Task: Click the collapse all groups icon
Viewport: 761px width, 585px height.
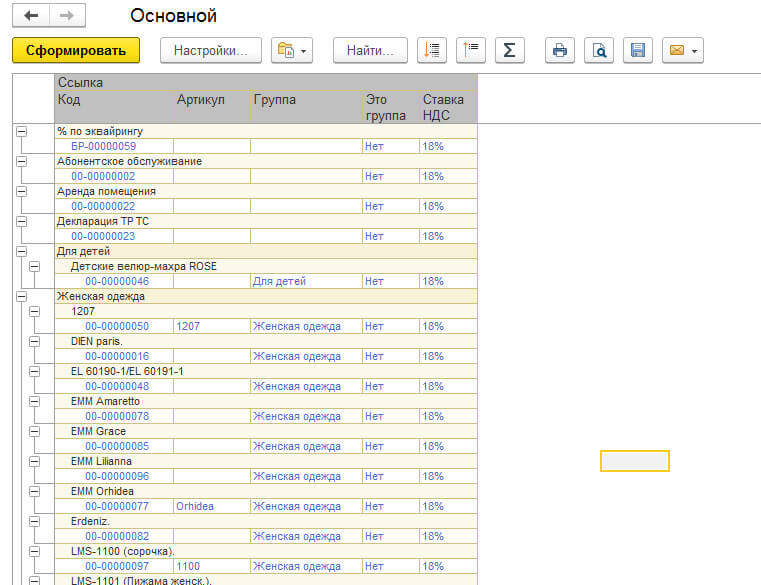Action: [x=470, y=50]
